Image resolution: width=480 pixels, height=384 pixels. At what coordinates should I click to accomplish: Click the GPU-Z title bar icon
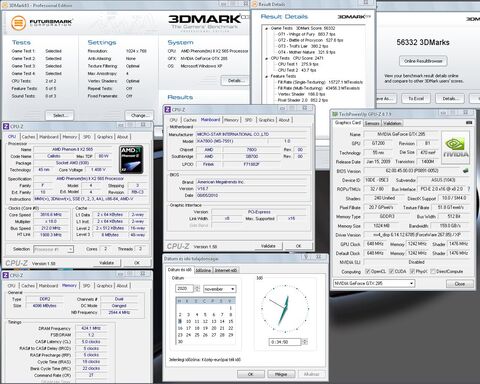pos(334,114)
